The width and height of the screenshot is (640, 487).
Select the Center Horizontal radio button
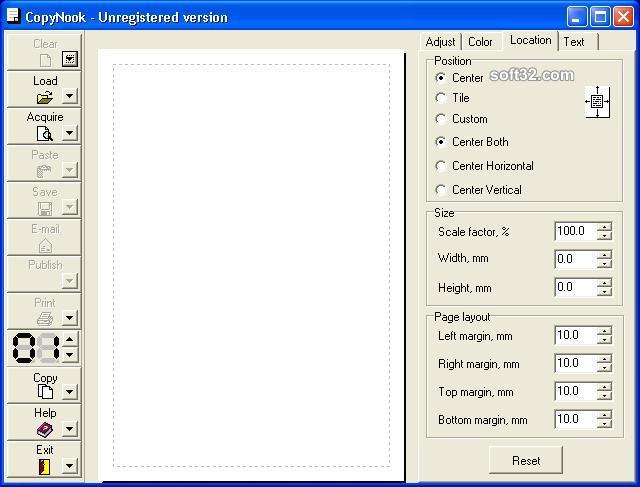click(x=440, y=166)
